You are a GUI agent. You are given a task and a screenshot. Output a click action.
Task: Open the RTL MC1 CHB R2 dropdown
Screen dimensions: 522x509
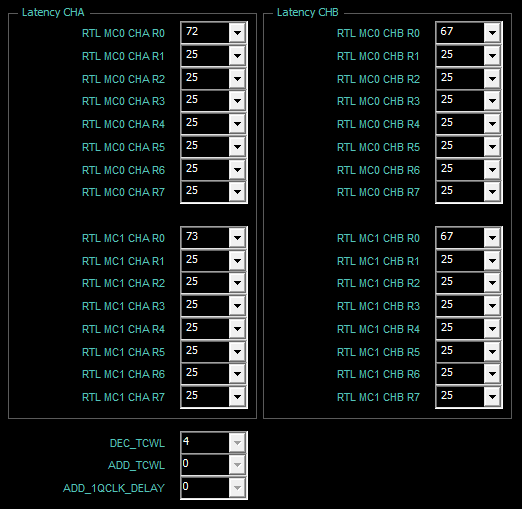492,283
